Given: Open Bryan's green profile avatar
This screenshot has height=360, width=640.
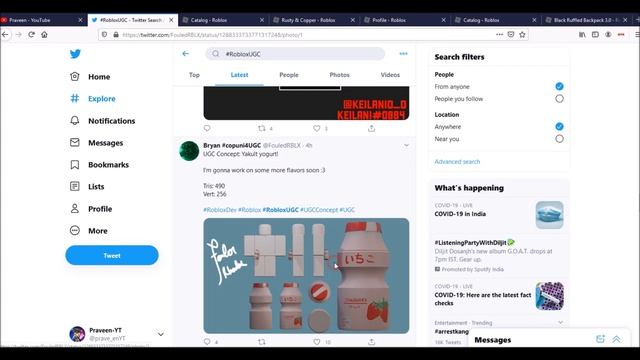Looking at the screenshot, I should (x=189, y=151).
